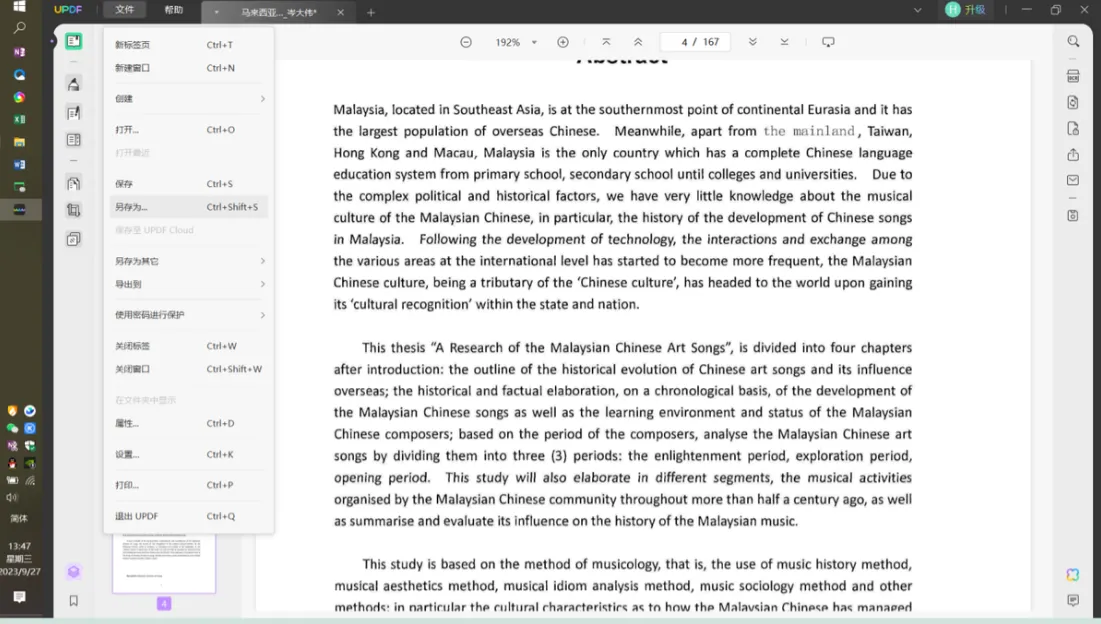Screen dimensions: 1101x624
Task: Click the small arrow before the document tab title
Action: point(216,12)
